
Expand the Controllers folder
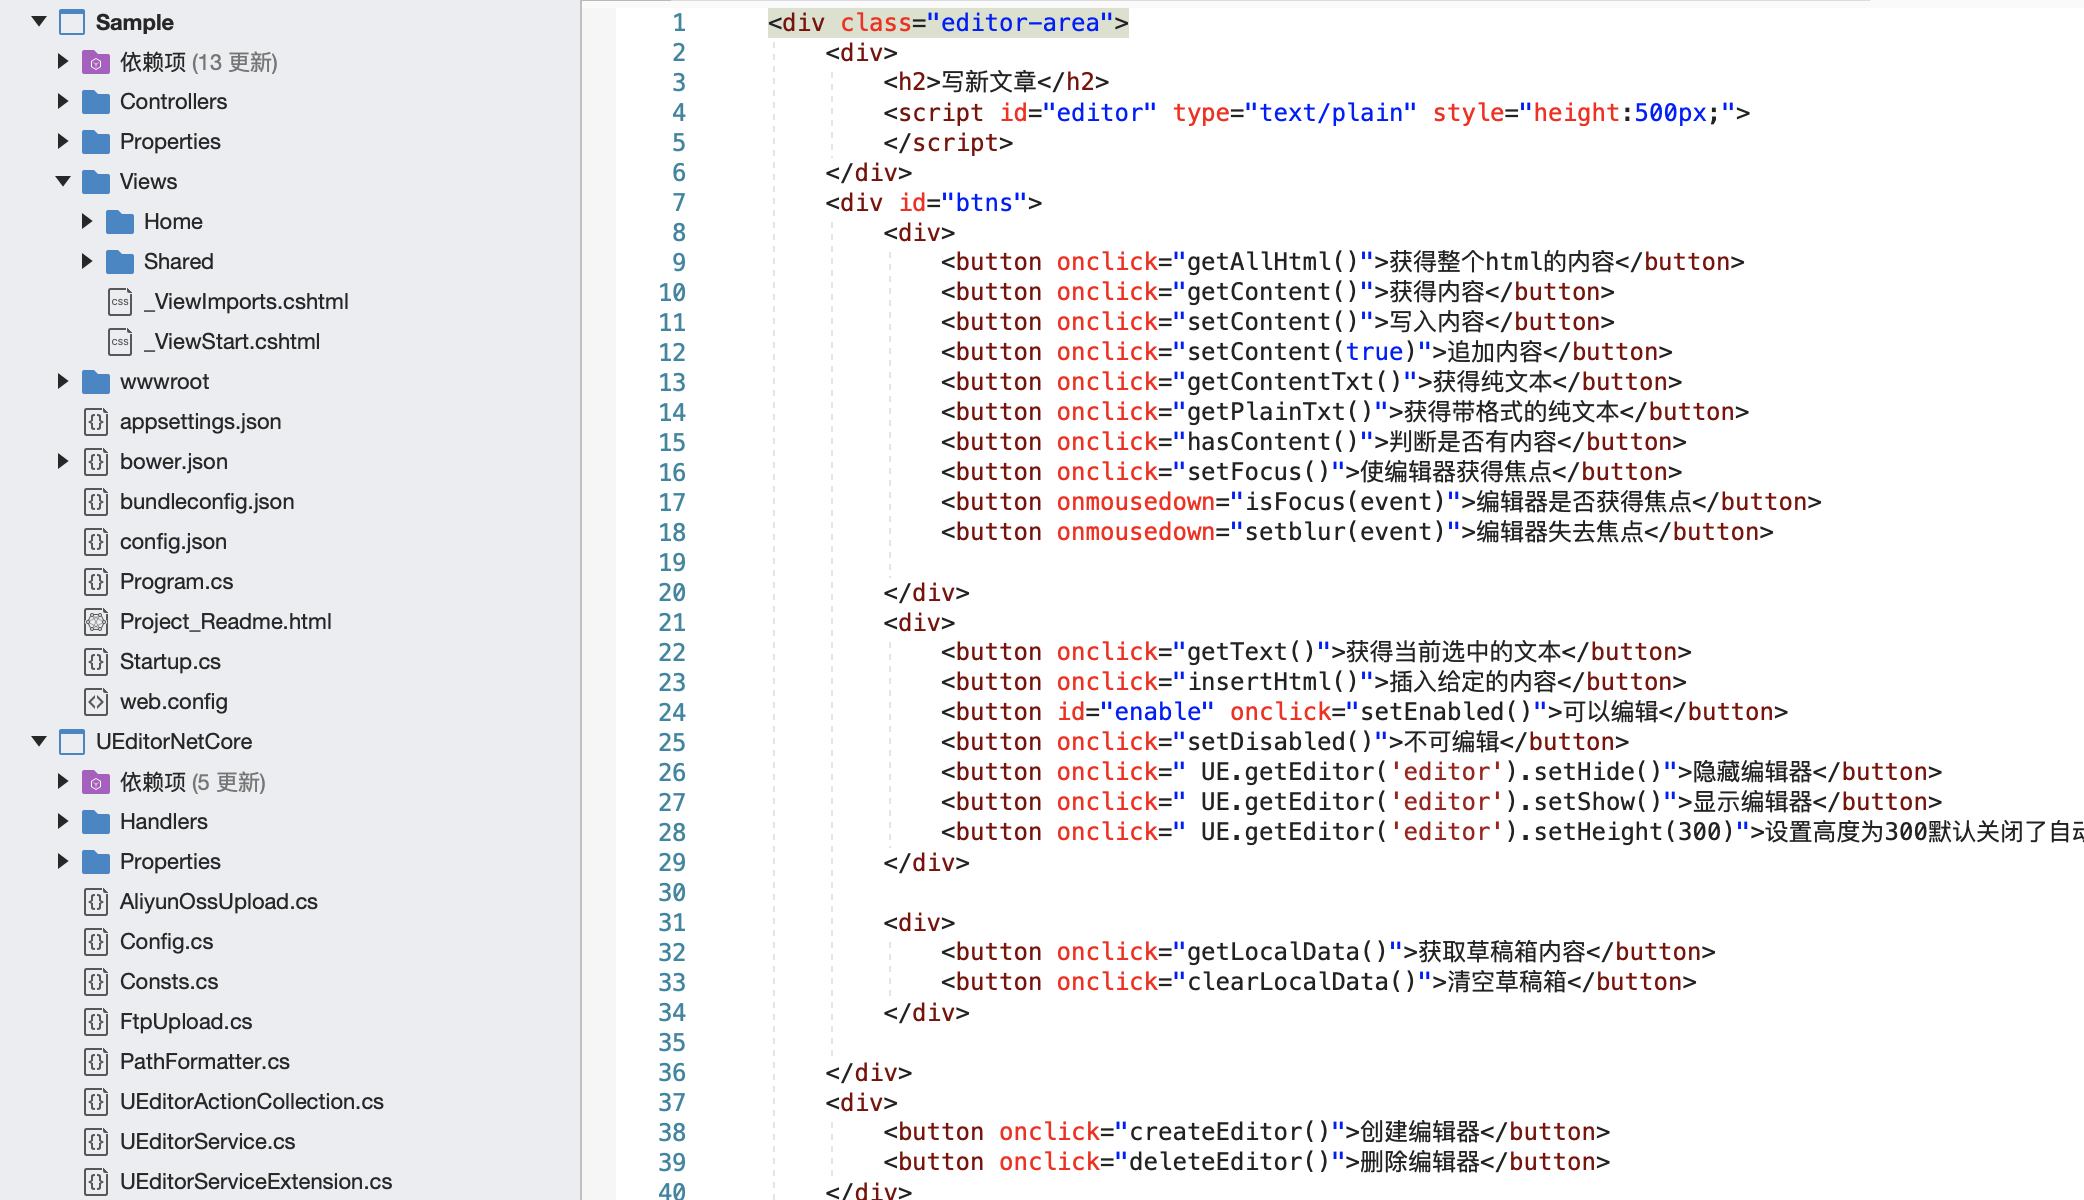tap(63, 101)
